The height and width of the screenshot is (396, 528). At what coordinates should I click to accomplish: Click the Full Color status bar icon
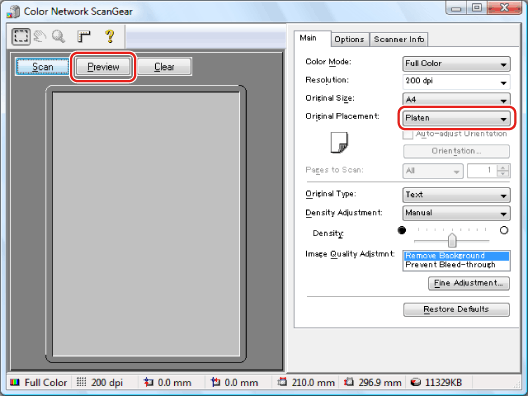(x=15, y=383)
